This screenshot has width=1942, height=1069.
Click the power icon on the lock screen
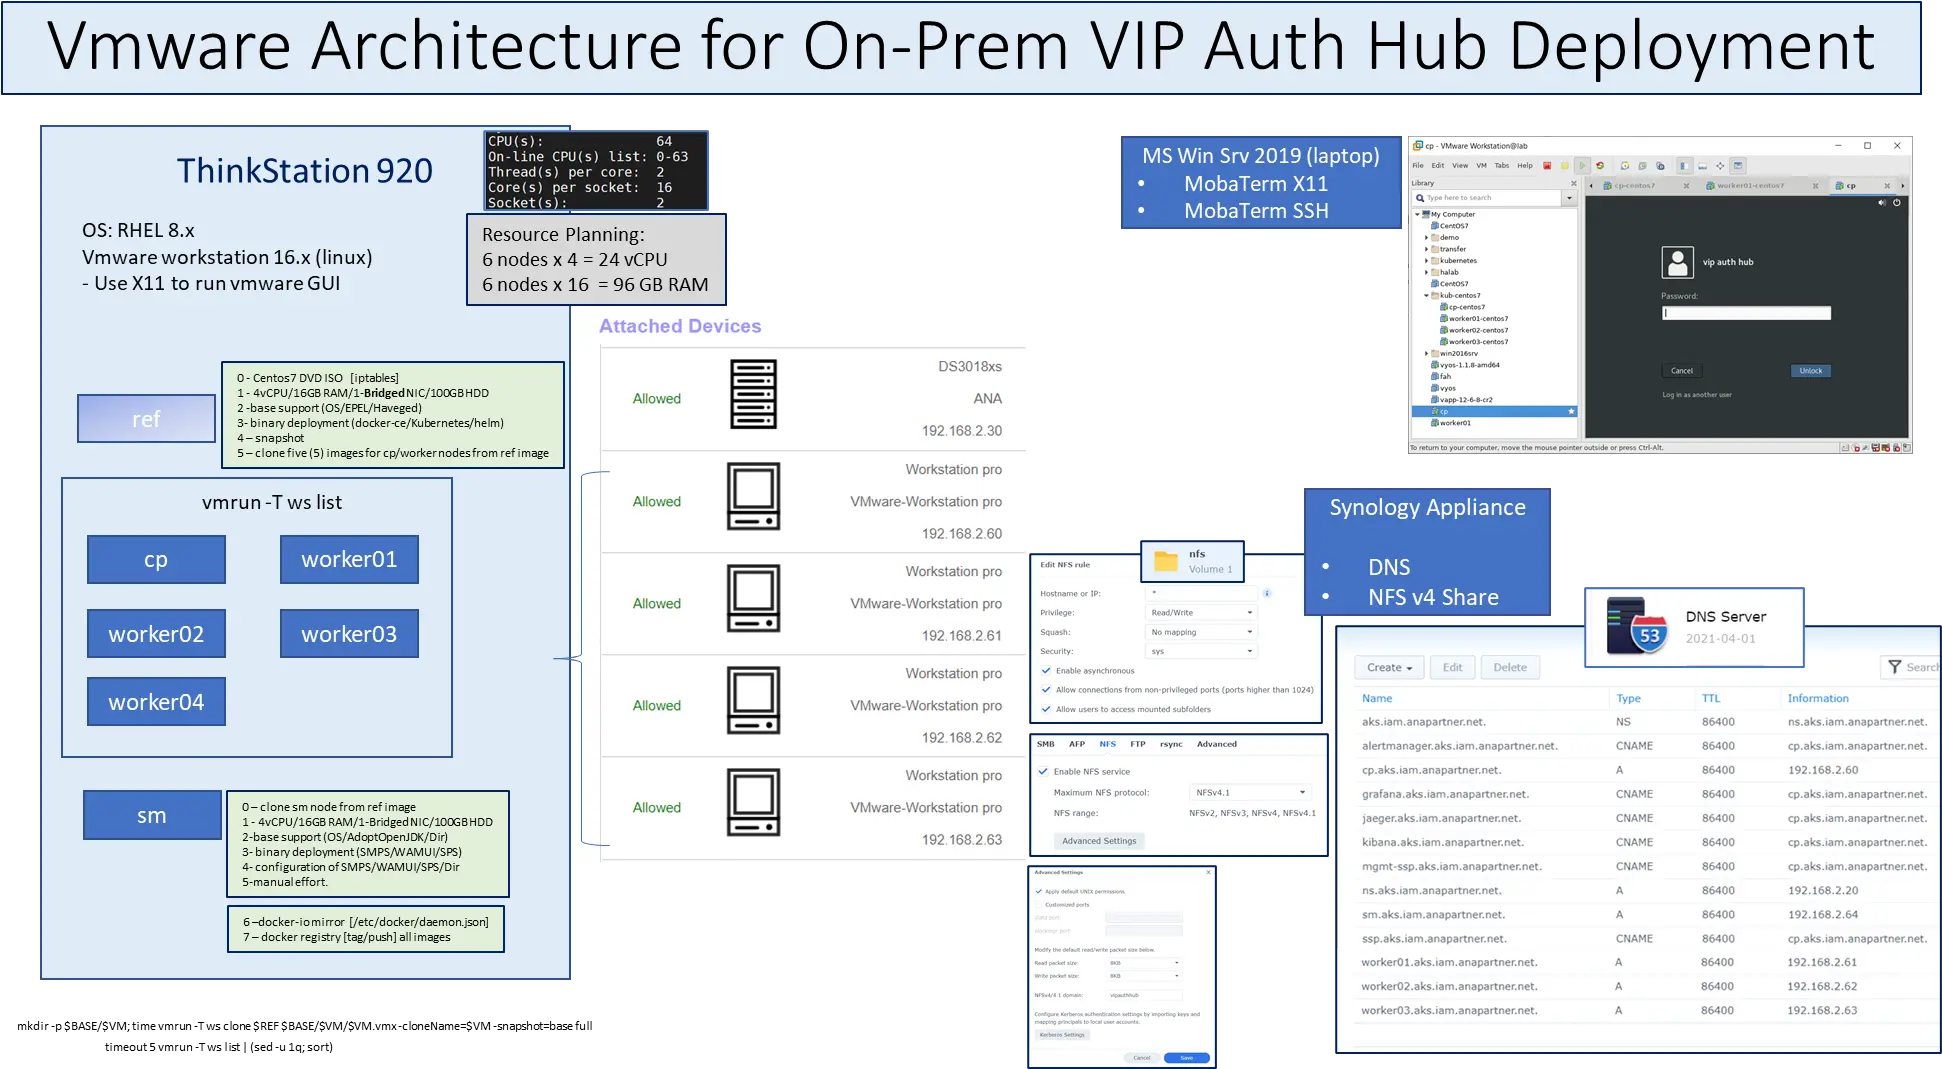pyautogui.click(x=1896, y=203)
